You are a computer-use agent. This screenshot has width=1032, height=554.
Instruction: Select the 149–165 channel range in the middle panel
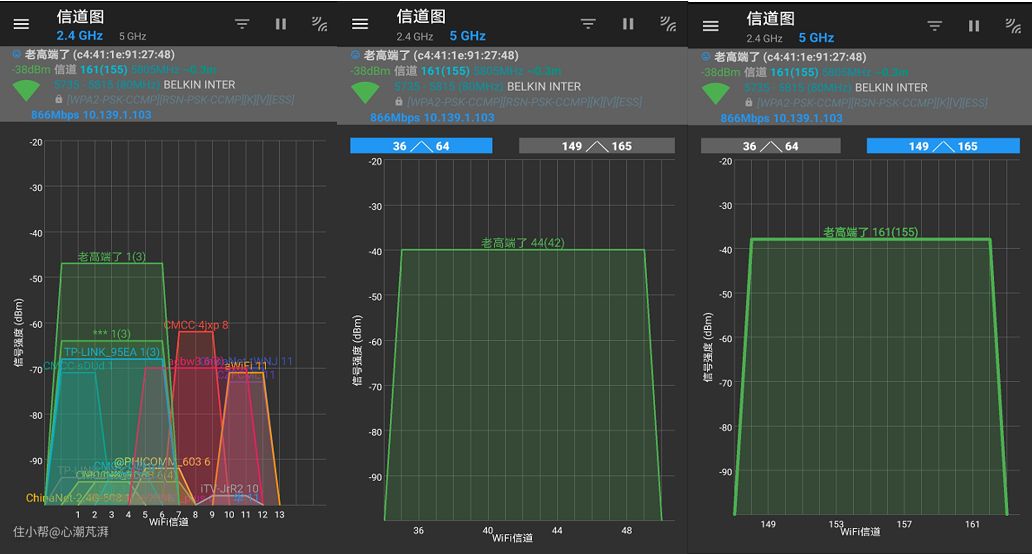tap(596, 146)
